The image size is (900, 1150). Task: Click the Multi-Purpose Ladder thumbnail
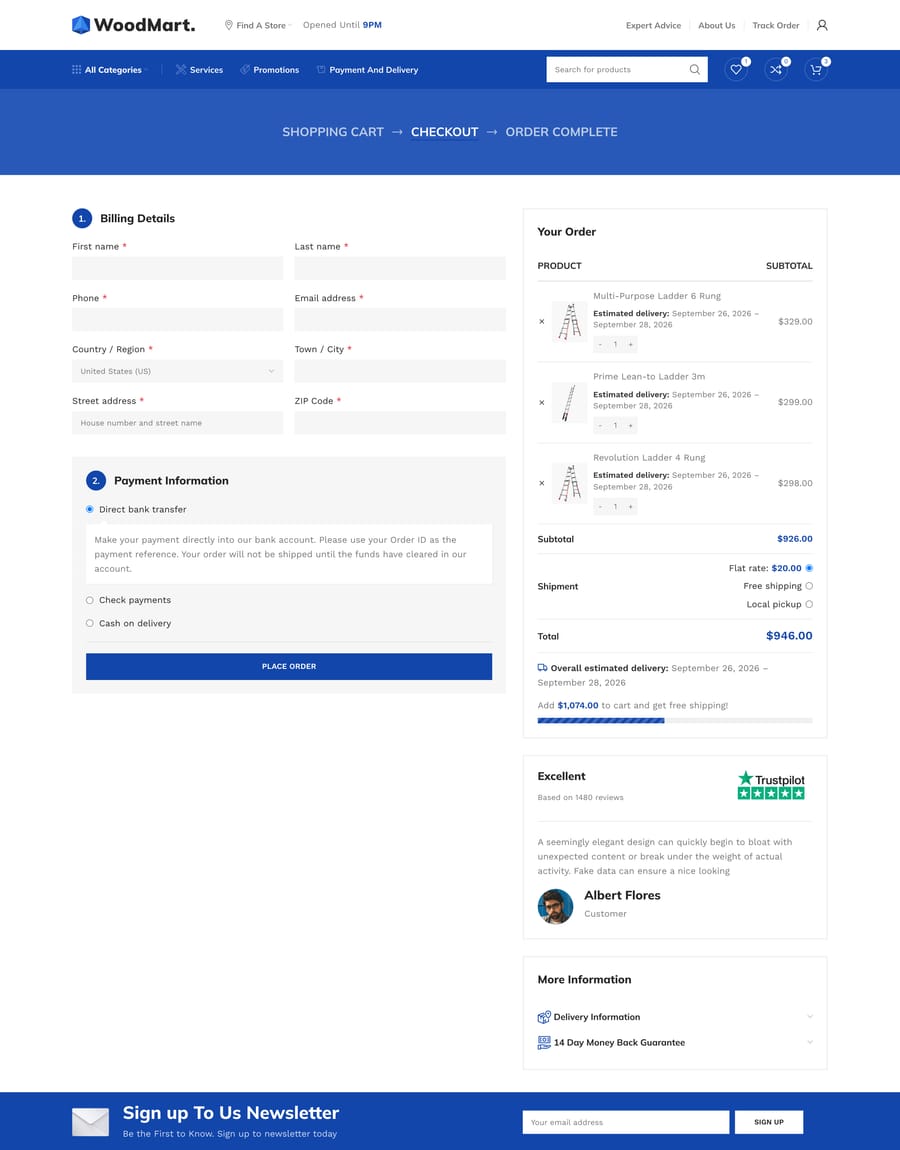(569, 321)
